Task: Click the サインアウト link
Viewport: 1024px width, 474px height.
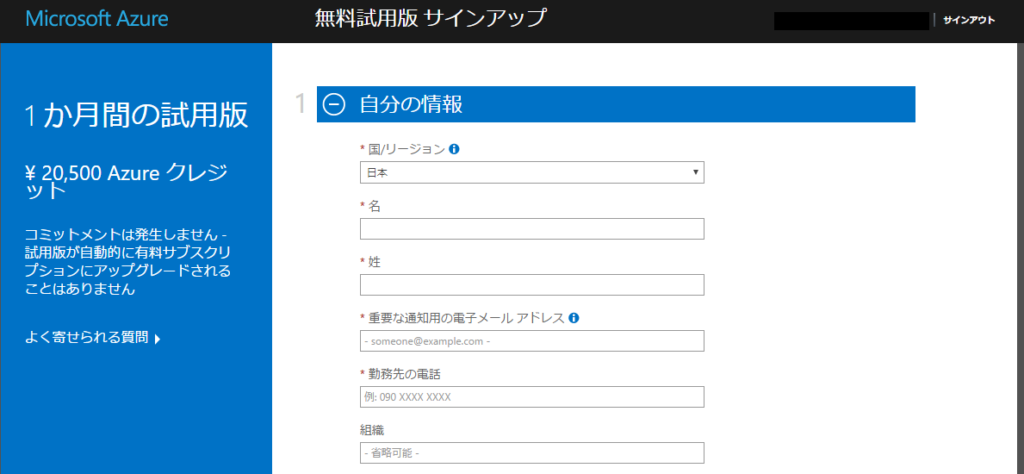Action: pyautogui.click(x=968, y=20)
